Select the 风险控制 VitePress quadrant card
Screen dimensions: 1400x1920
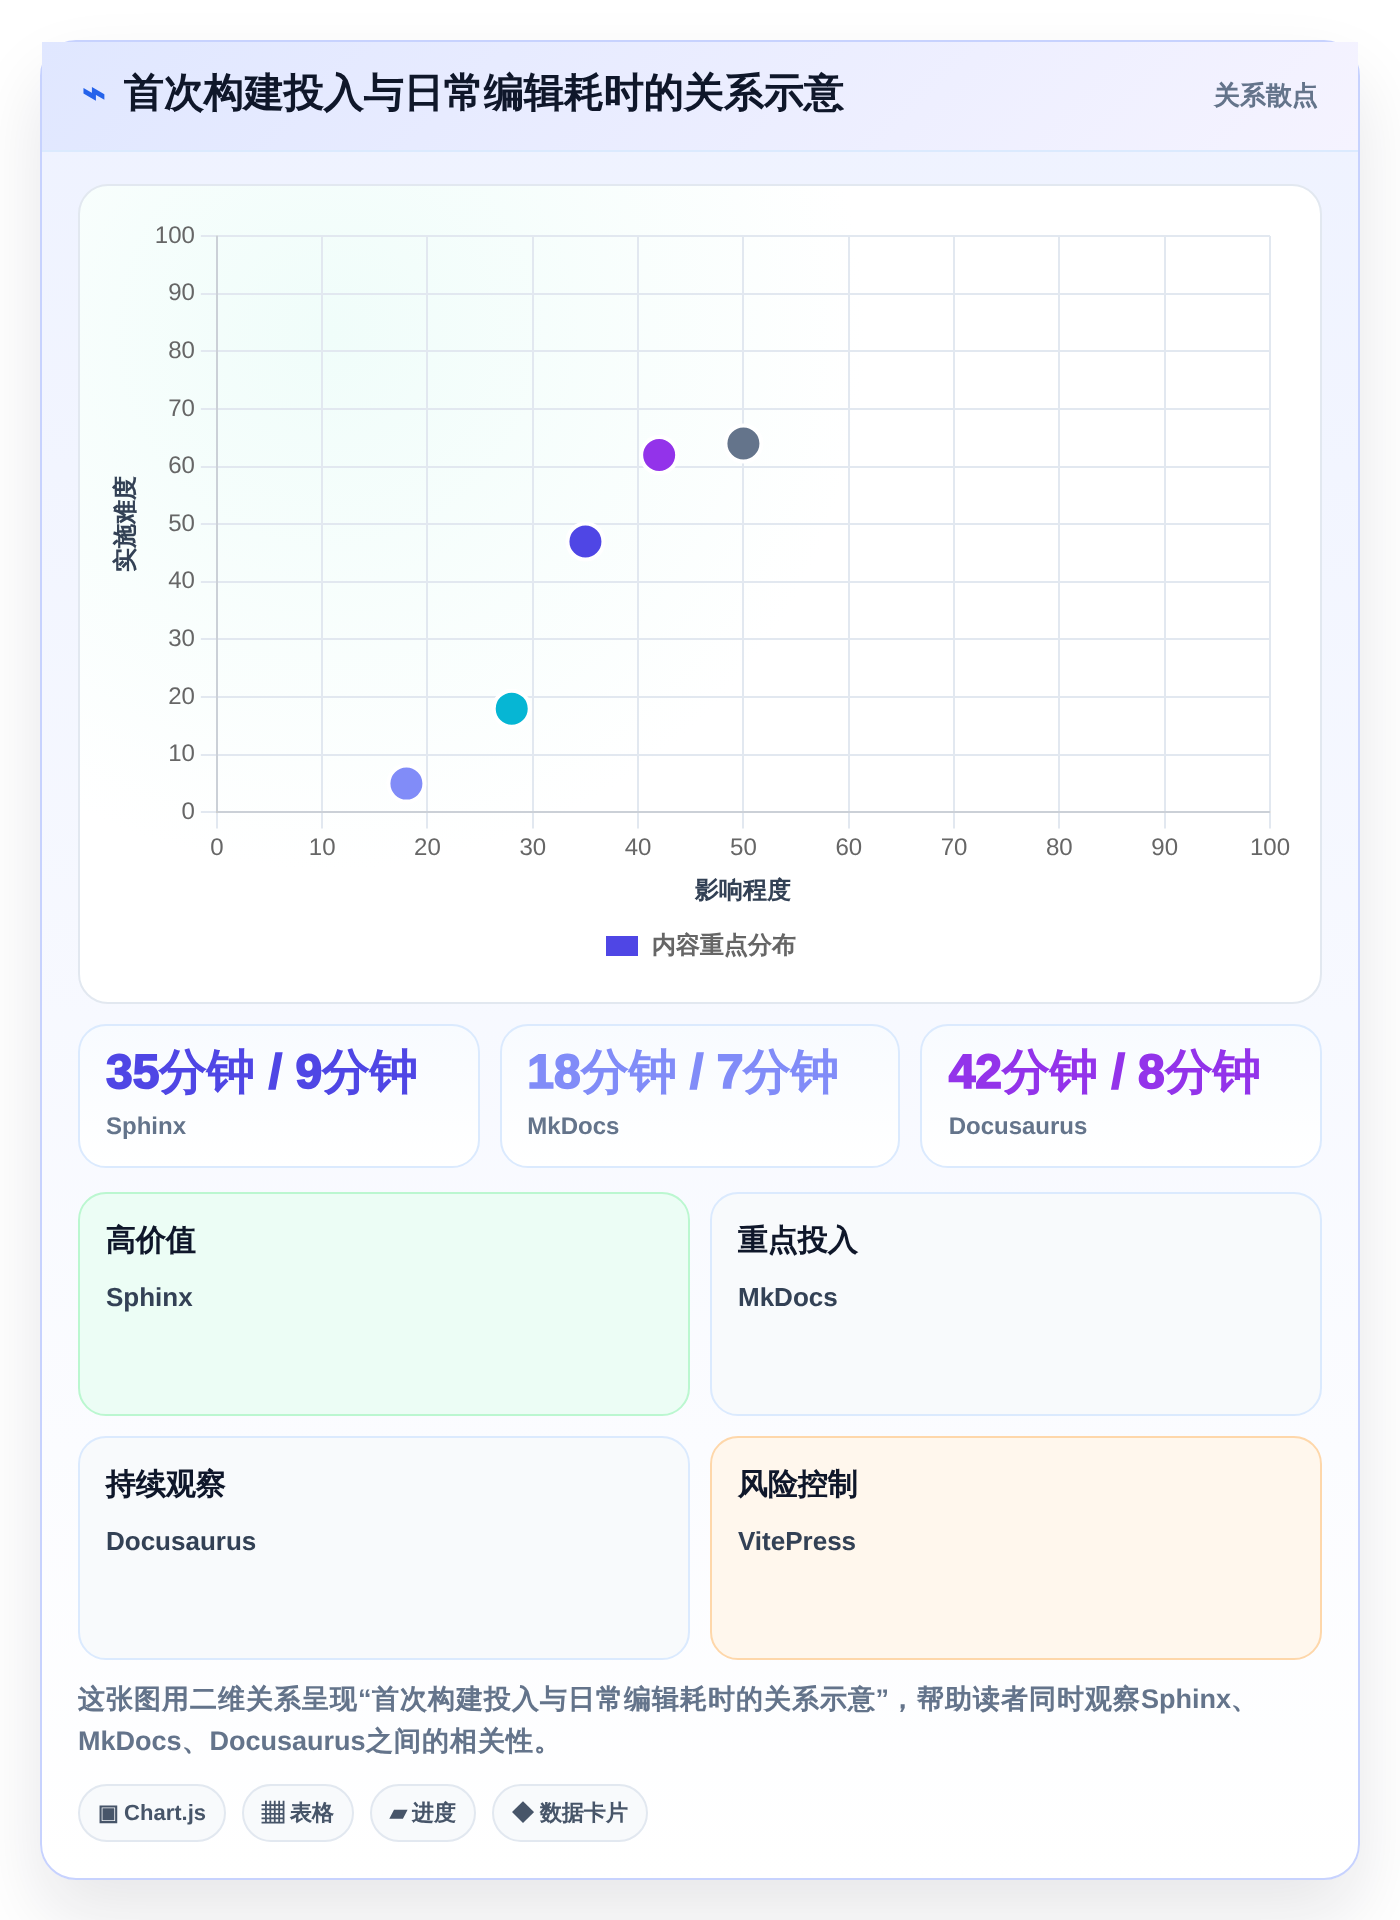click(x=1016, y=1548)
